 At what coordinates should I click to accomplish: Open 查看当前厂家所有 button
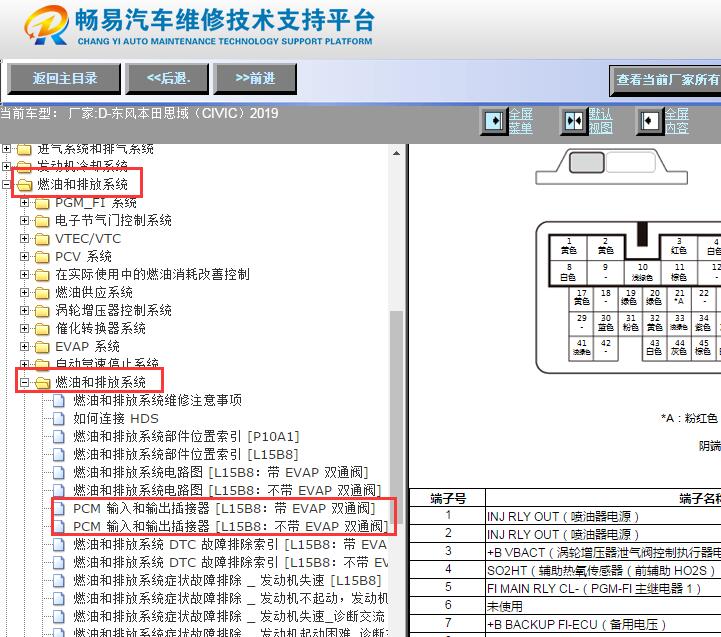coord(665,80)
